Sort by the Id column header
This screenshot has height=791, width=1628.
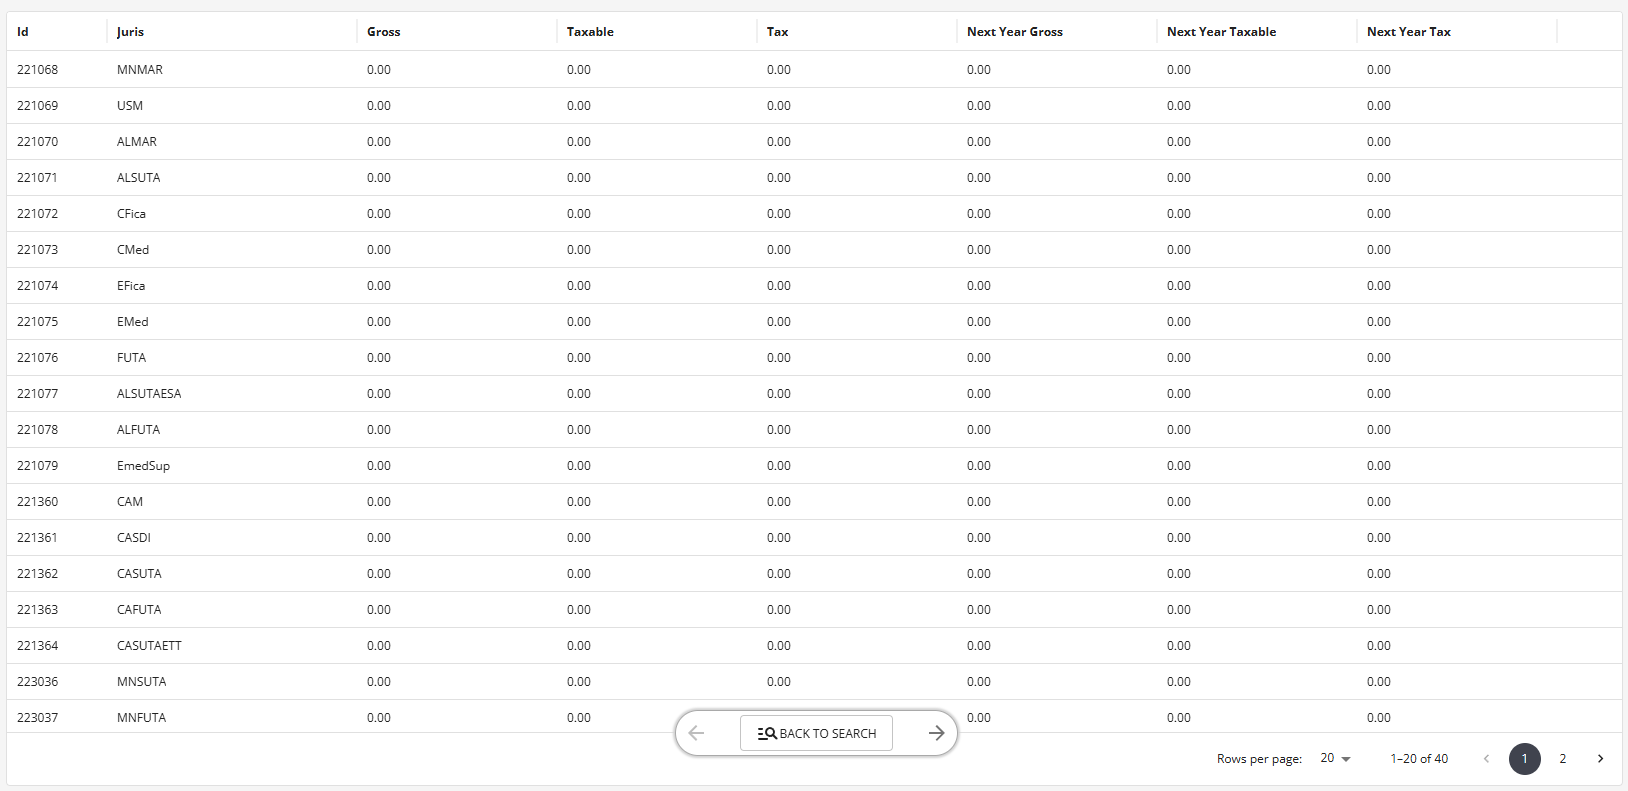click(x=23, y=32)
